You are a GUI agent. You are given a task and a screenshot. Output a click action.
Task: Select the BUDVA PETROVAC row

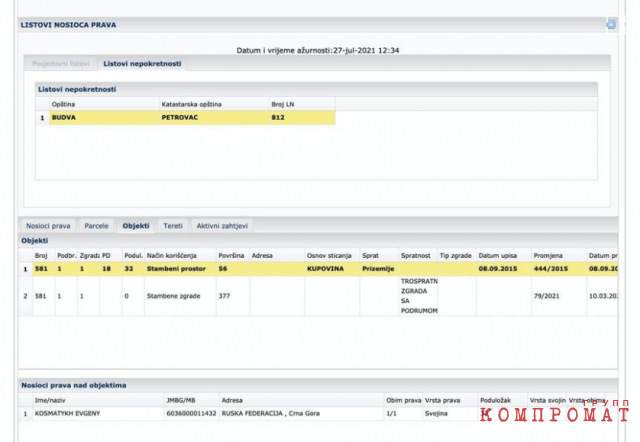coord(185,117)
